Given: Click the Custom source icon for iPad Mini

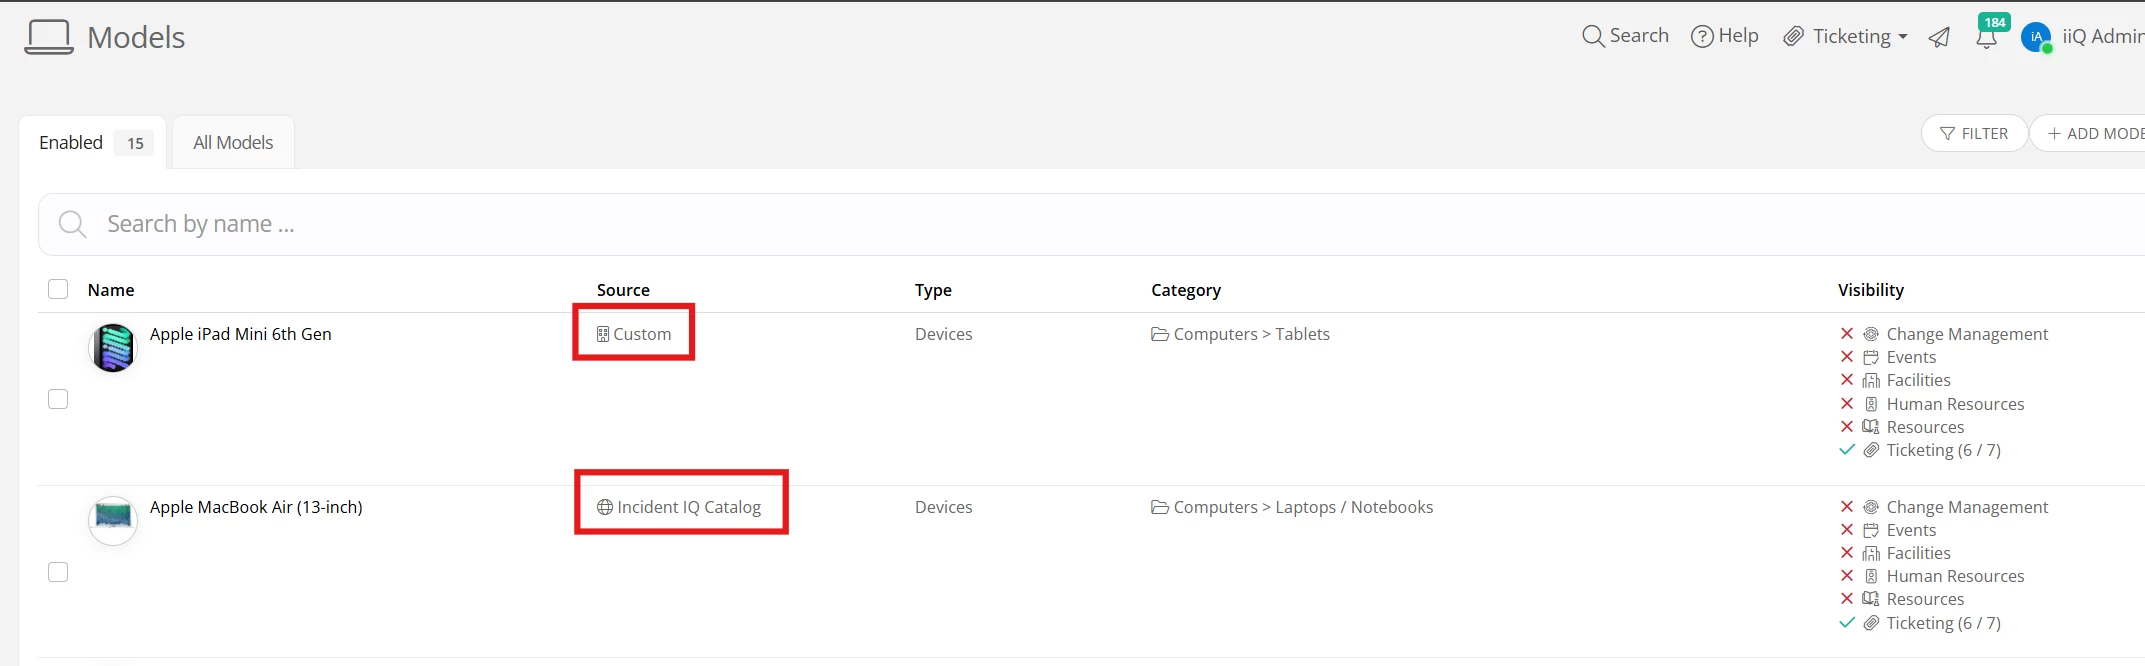Looking at the screenshot, I should 603,334.
